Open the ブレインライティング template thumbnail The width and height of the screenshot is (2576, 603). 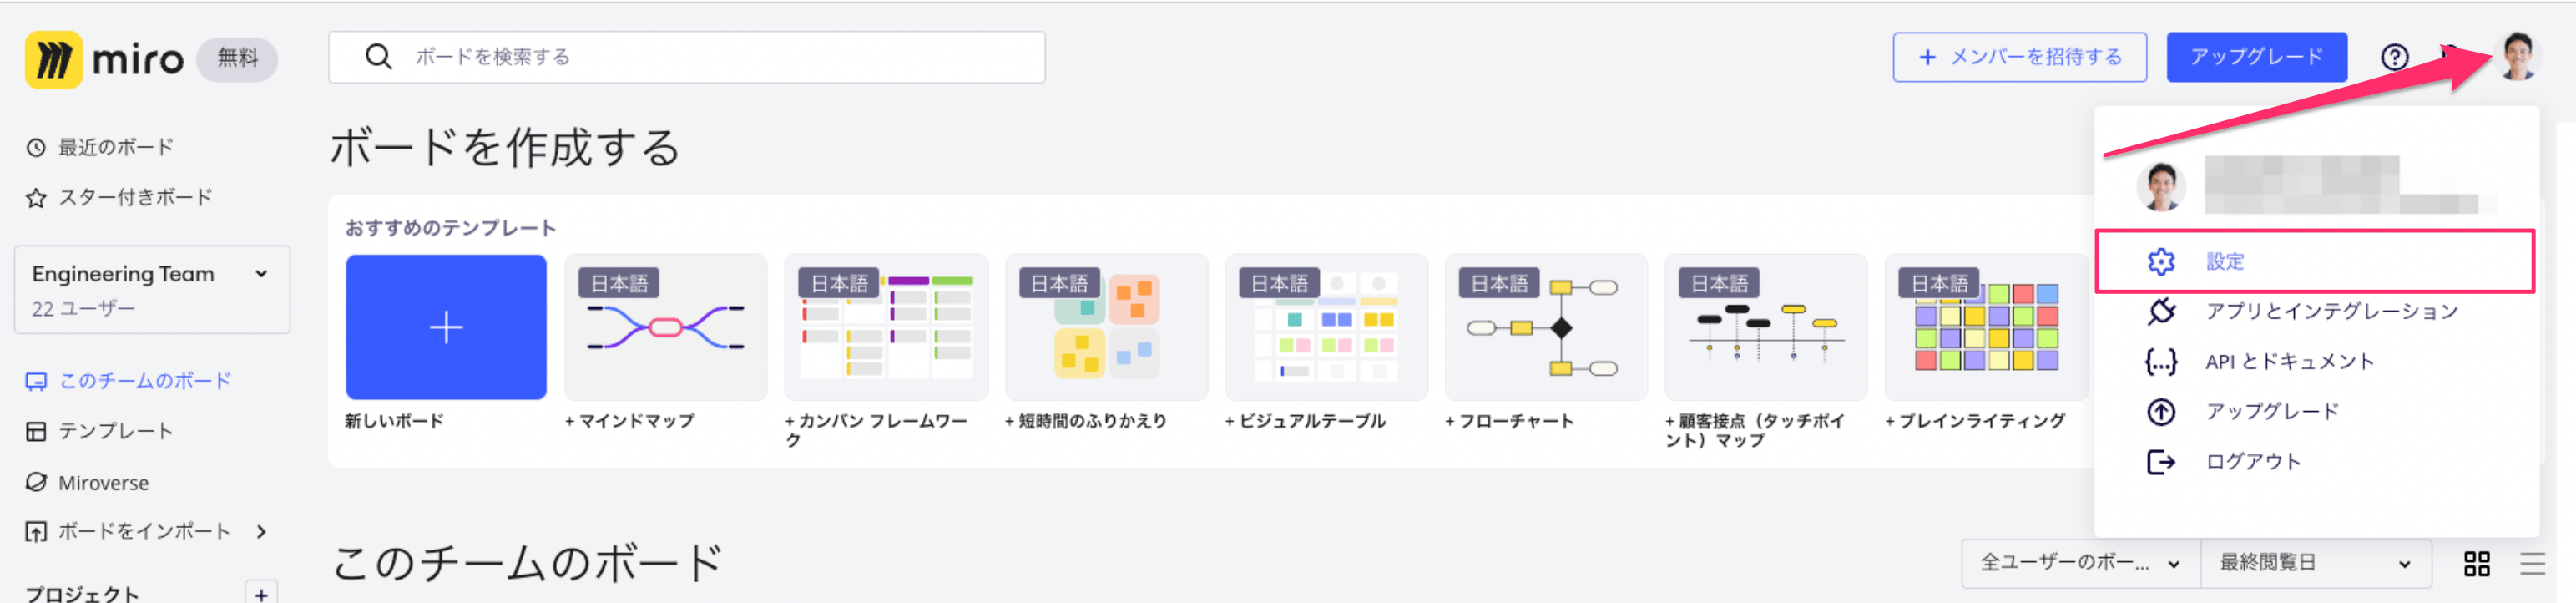(1986, 328)
